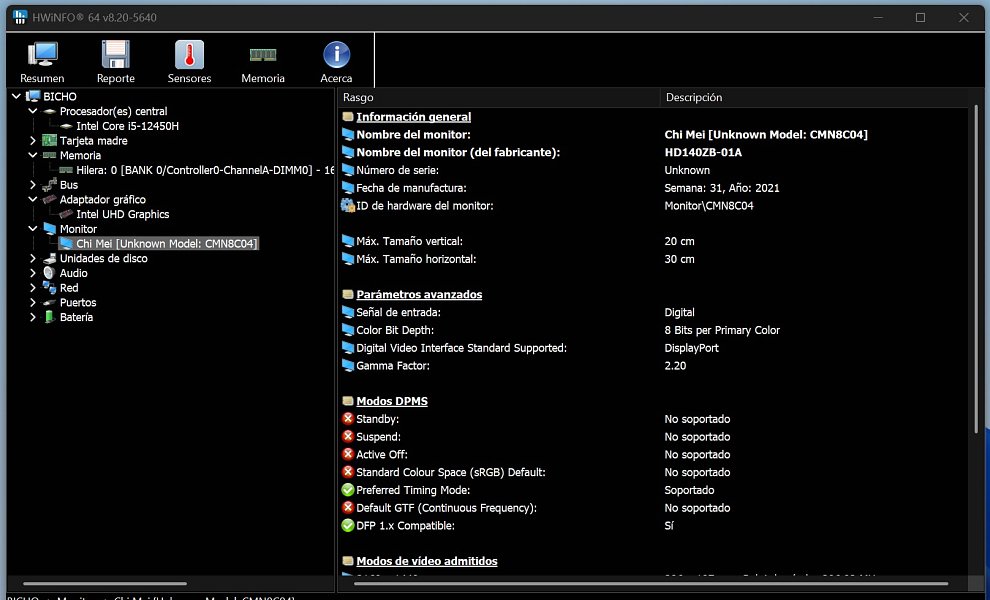Viewport: 990px width, 600px height.
Task: Select the Puertos tree item label
Action: (78, 303)
